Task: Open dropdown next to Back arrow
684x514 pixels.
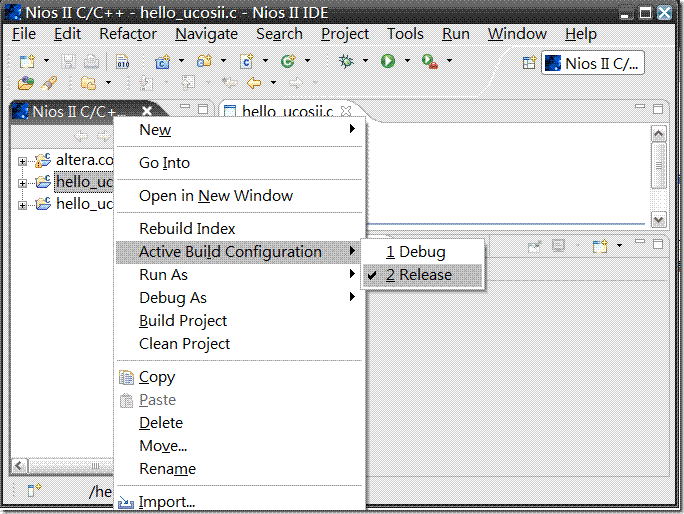Action: (273, 82)
